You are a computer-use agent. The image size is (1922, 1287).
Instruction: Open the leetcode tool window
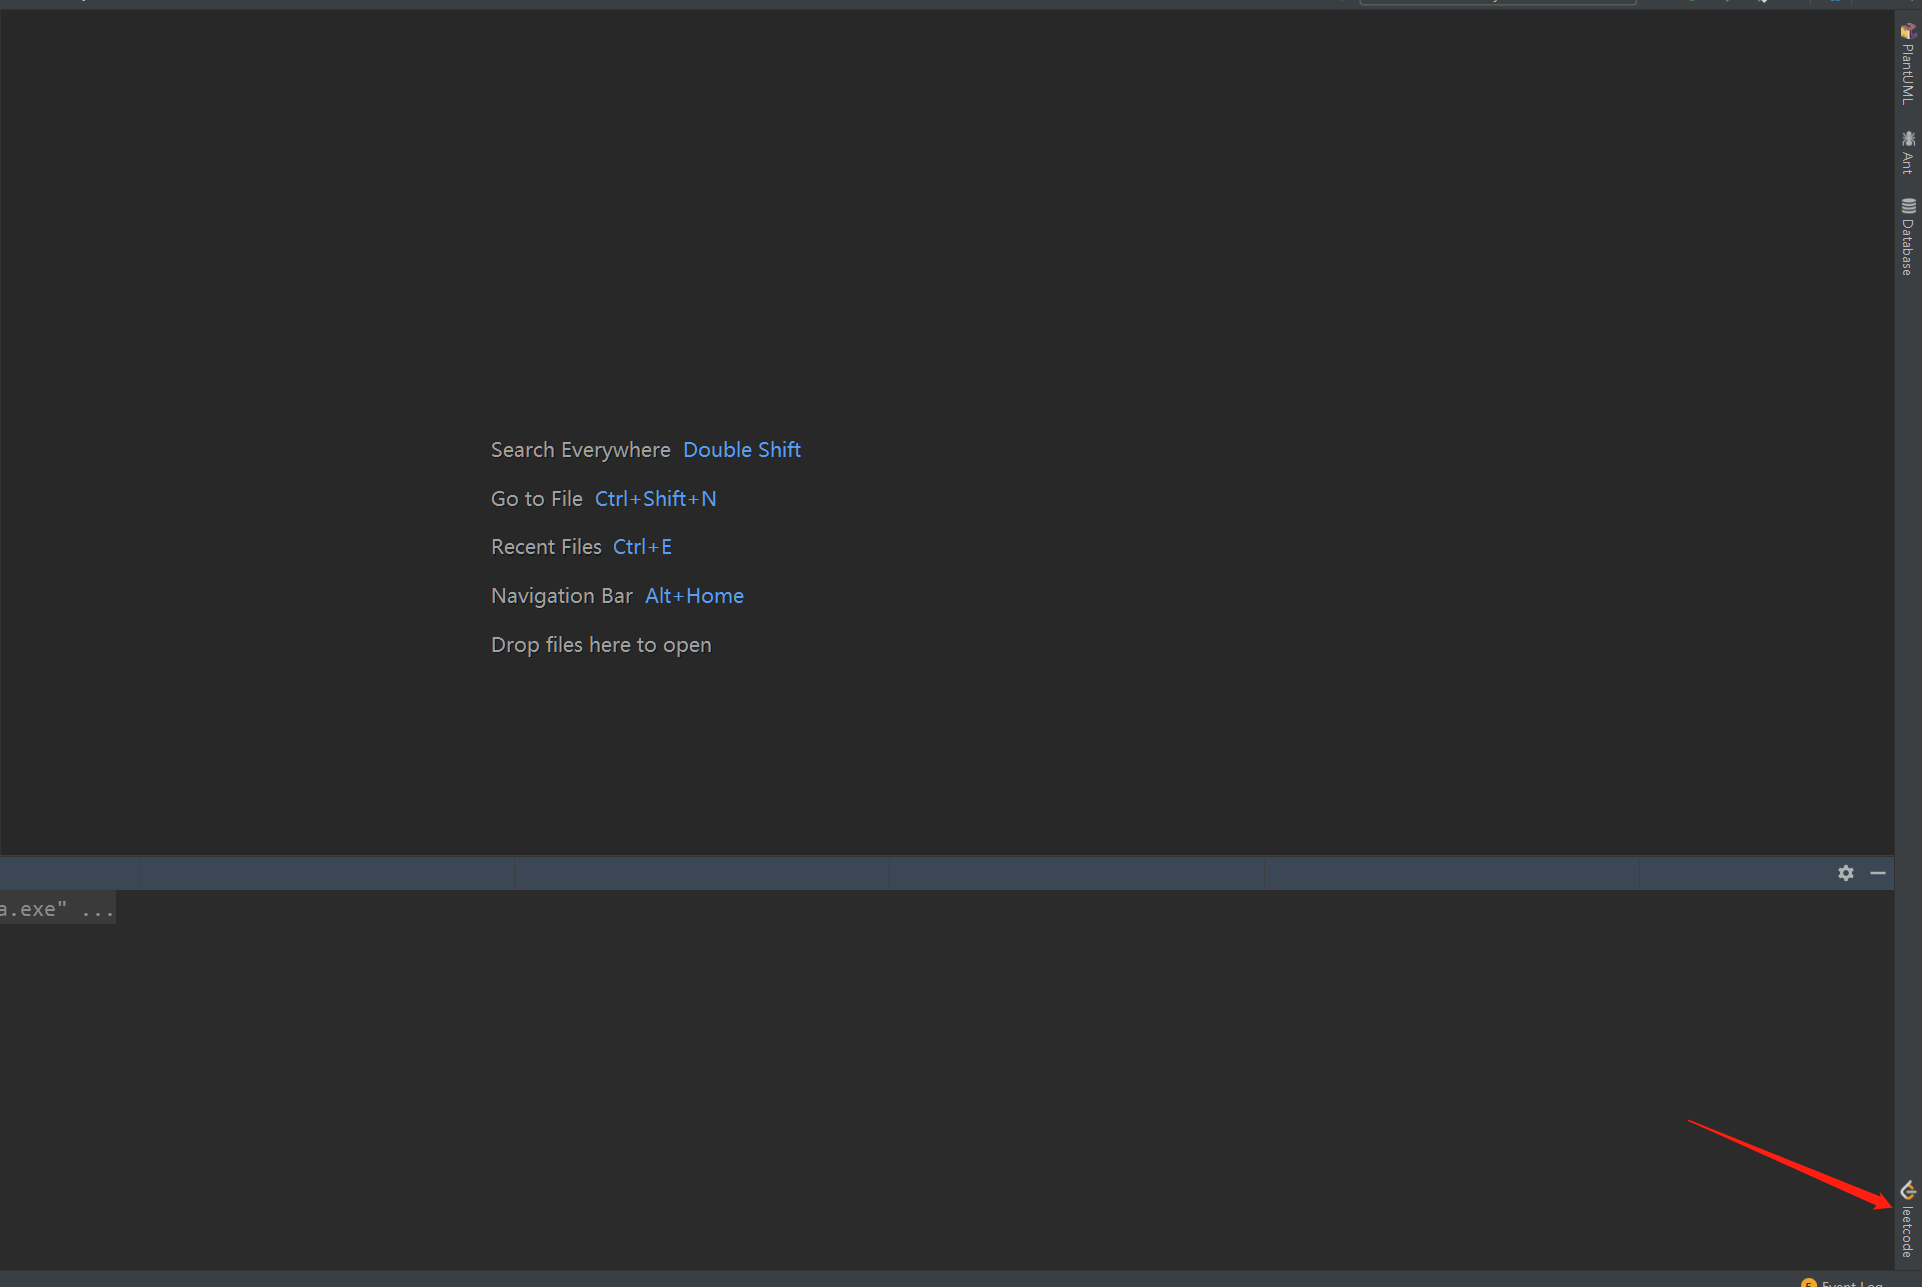tap(1908, 1215)
